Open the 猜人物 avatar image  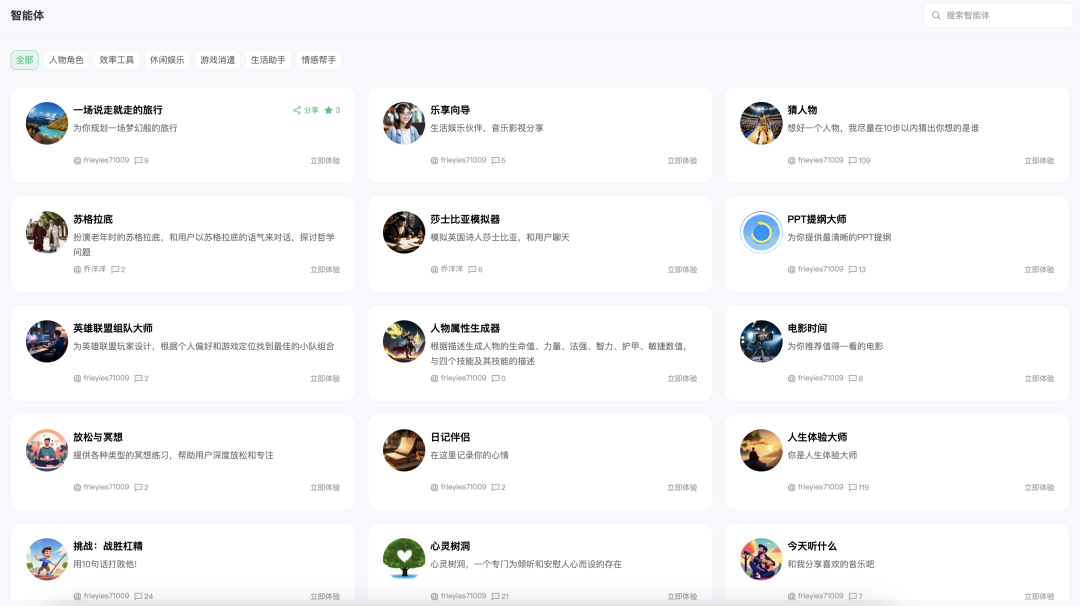click(x=761, y=123)
